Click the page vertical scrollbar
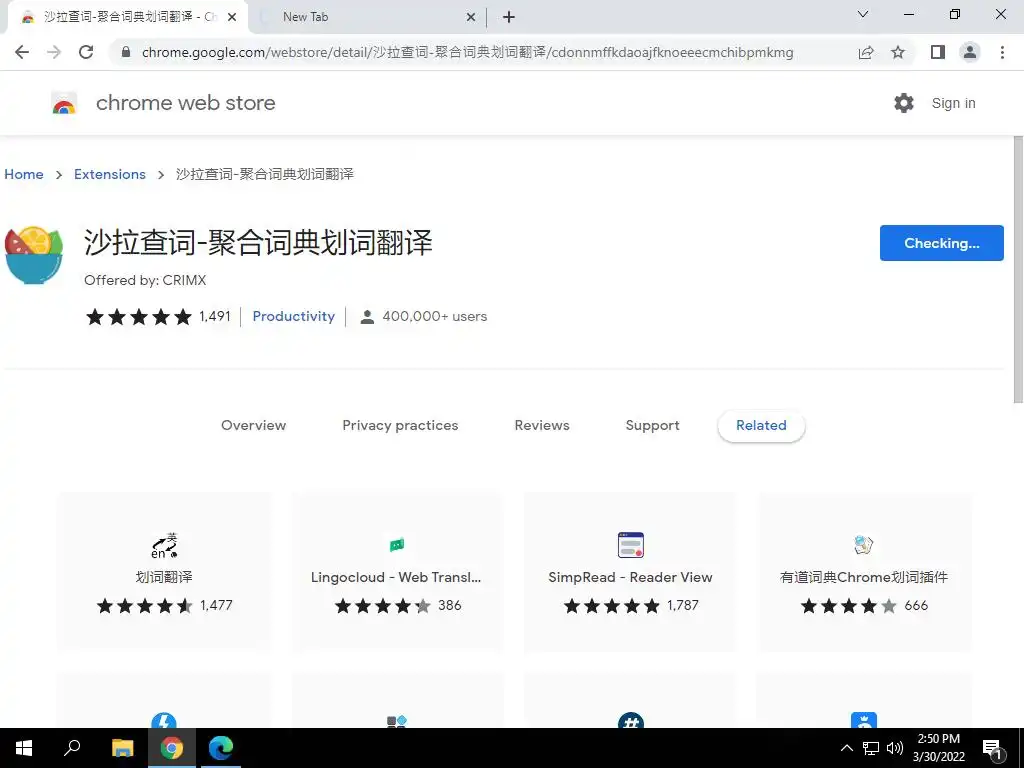 pyautogui.click(x=1017, y=270)
